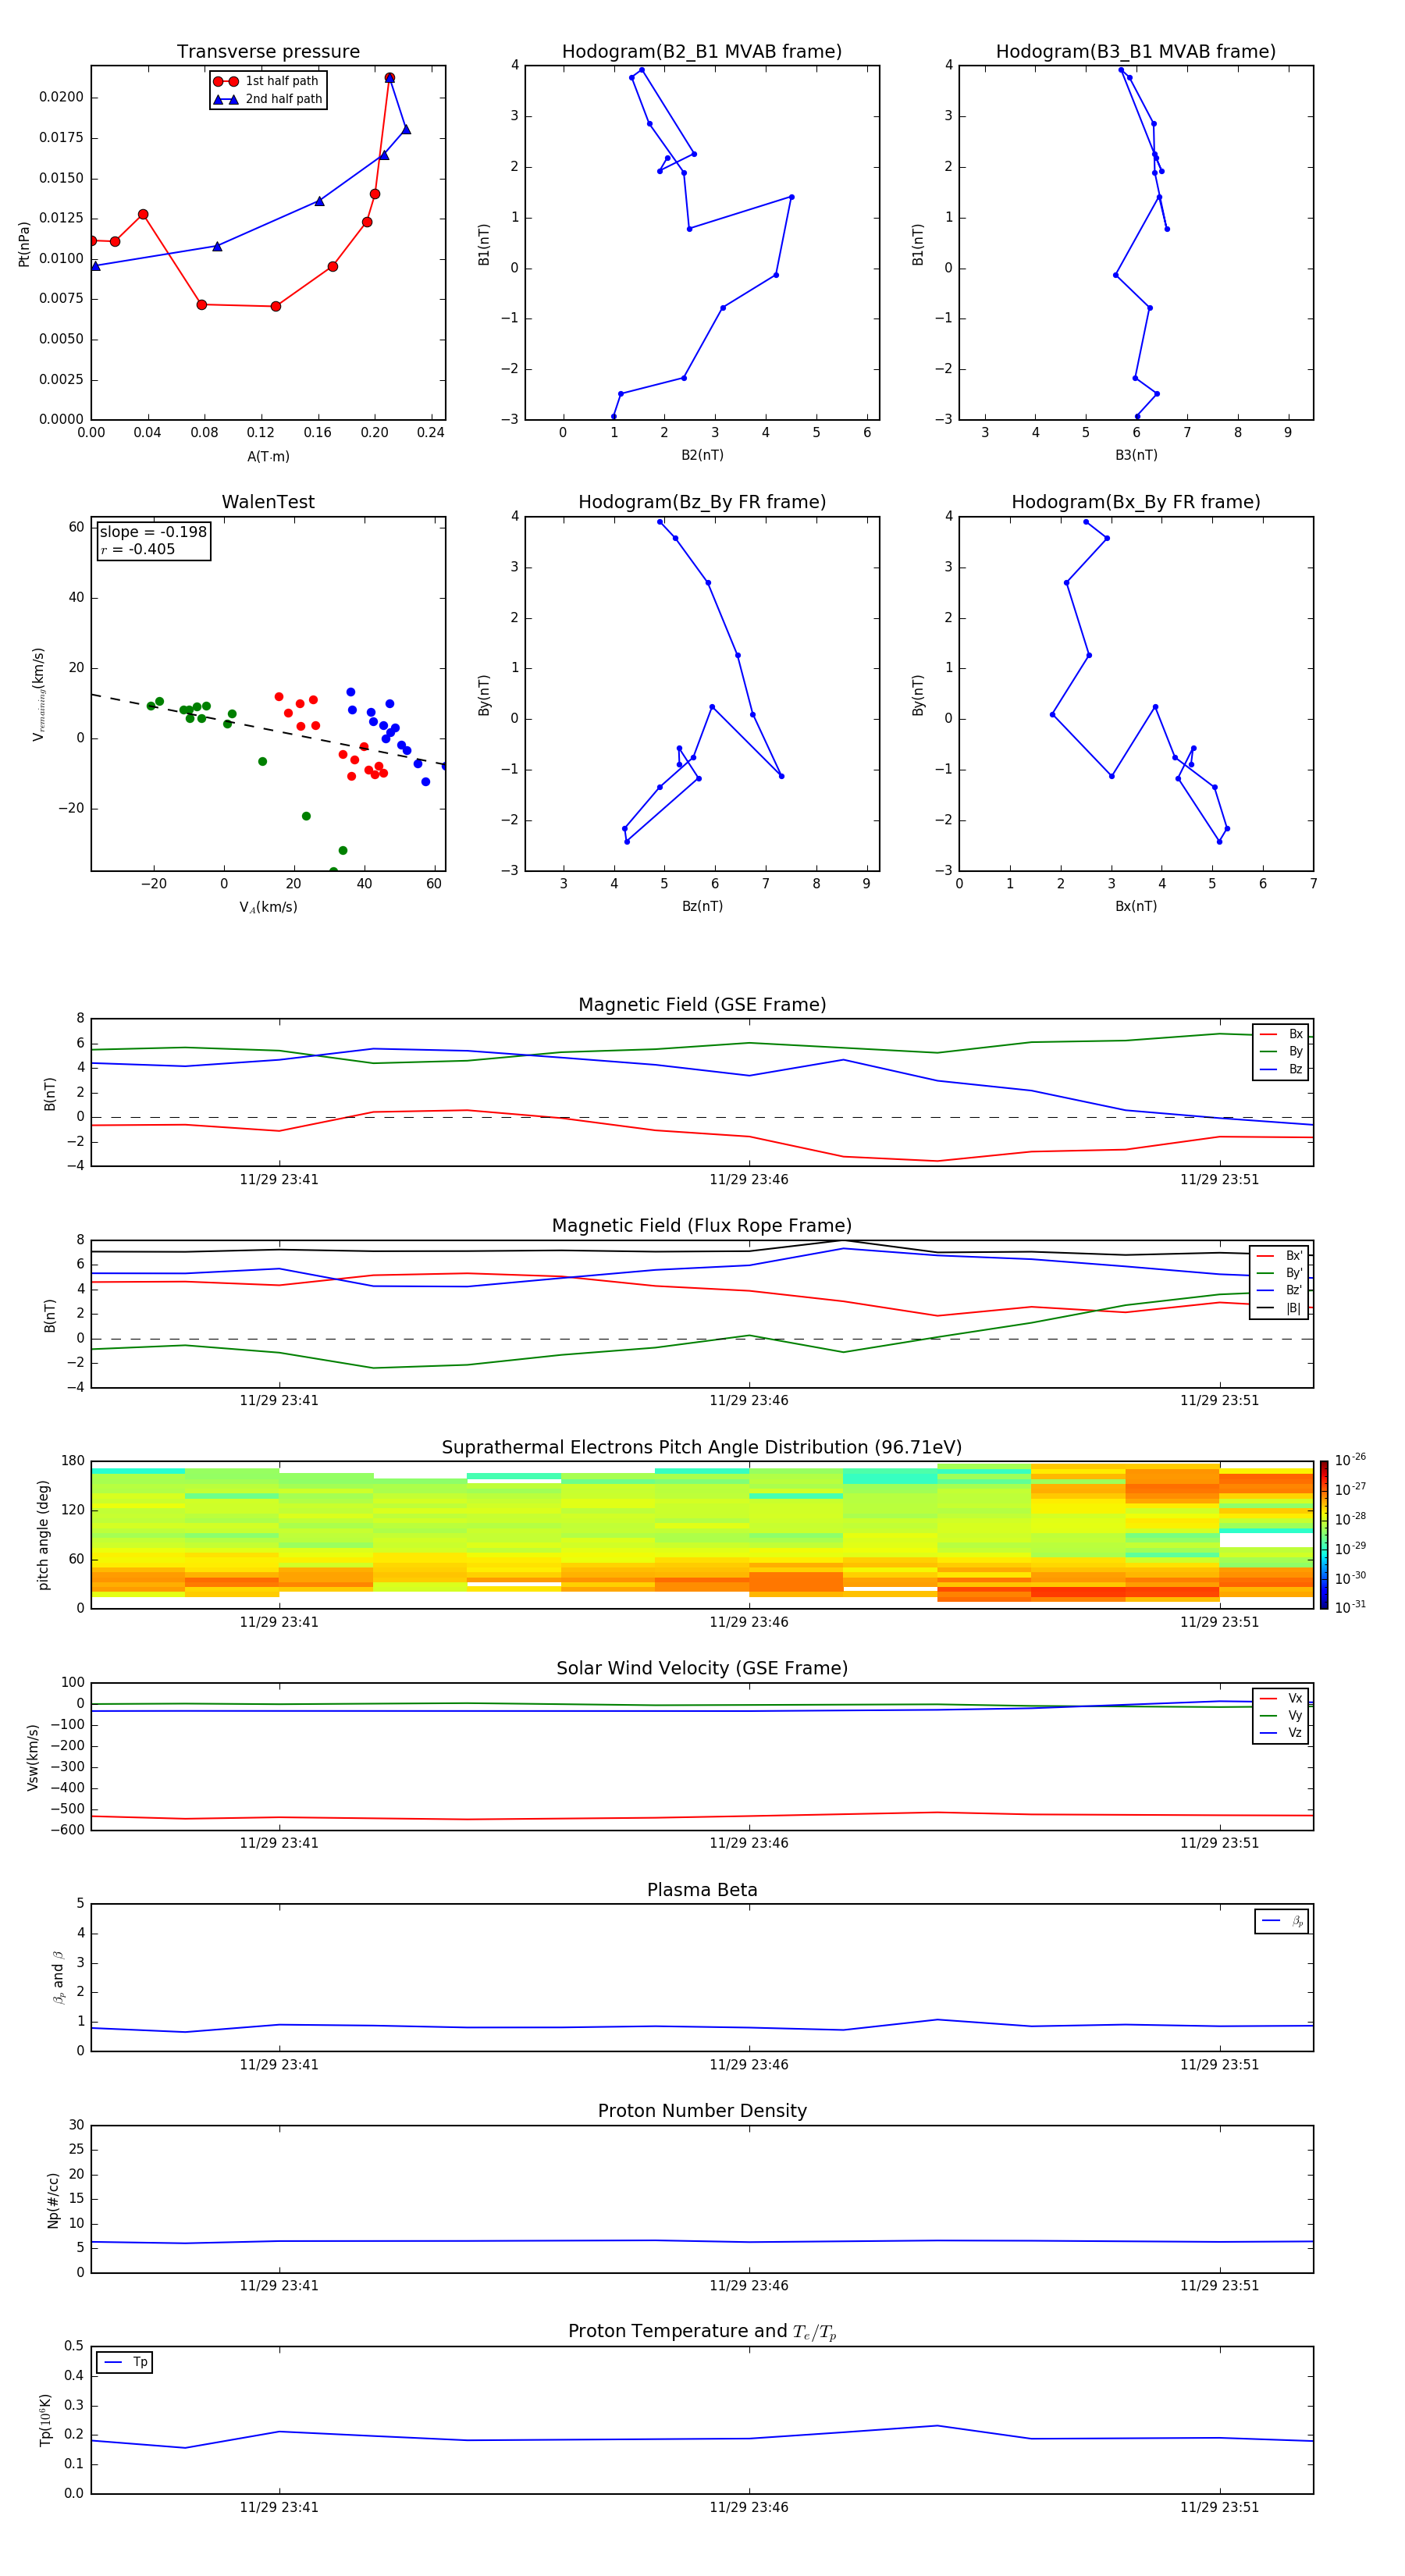Select the "1st half path" legend entry
Viewport: 1405px width, 2576px height.
coord(268,81)
